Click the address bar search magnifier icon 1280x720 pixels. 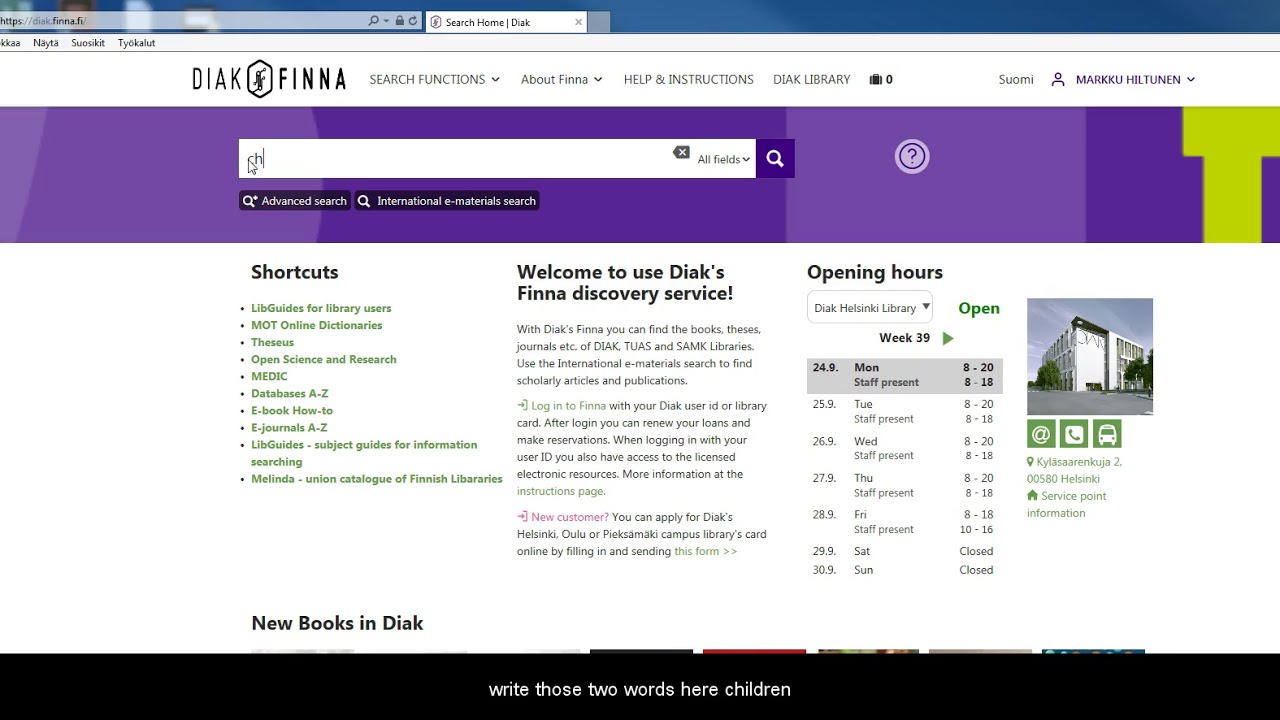(x=374, y=21)
